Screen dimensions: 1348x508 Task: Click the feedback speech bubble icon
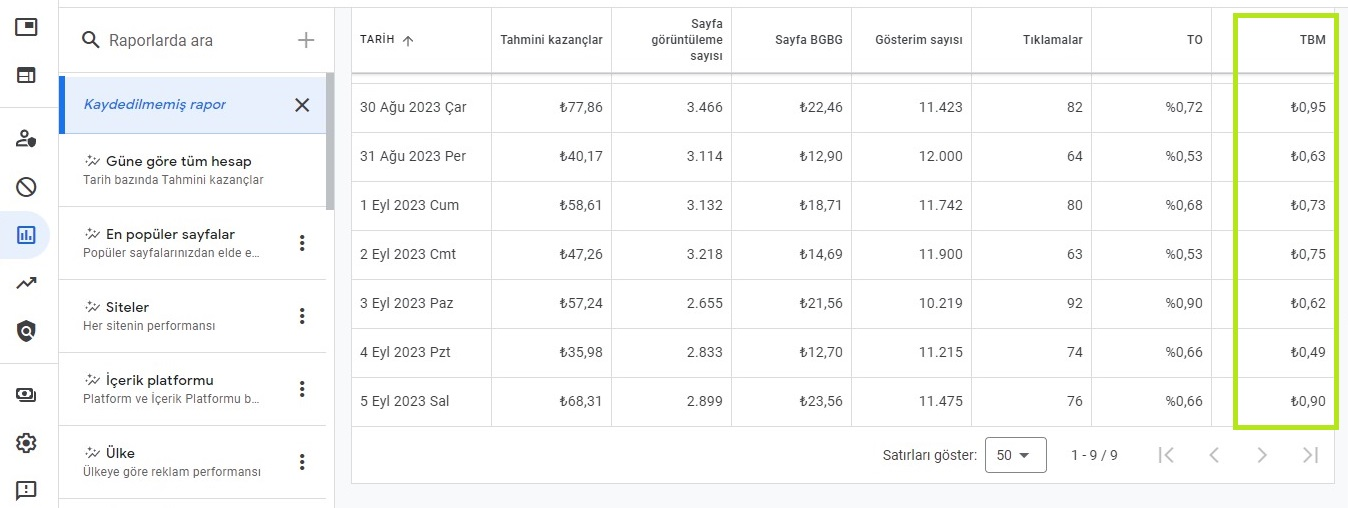coord(26,490)
